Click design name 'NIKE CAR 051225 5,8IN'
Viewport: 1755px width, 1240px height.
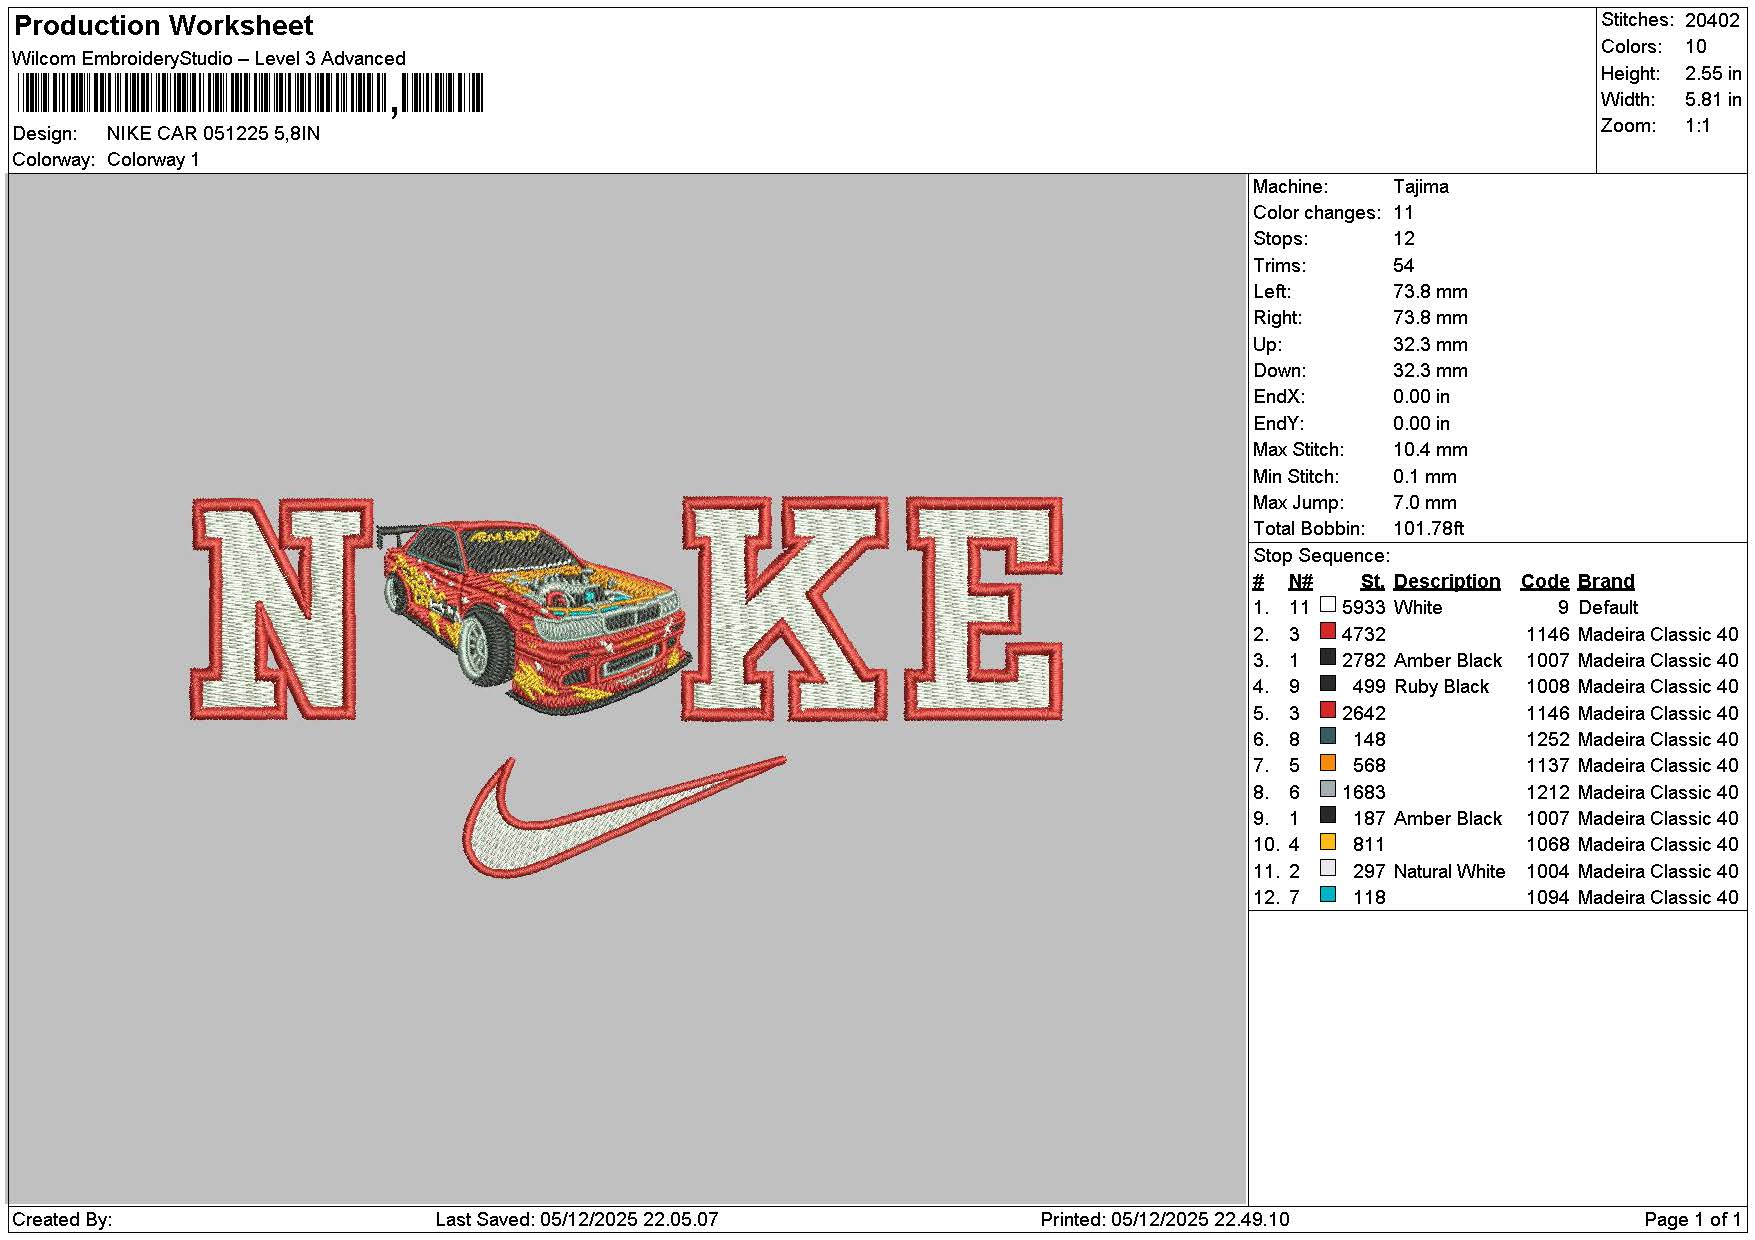(213, 133)
